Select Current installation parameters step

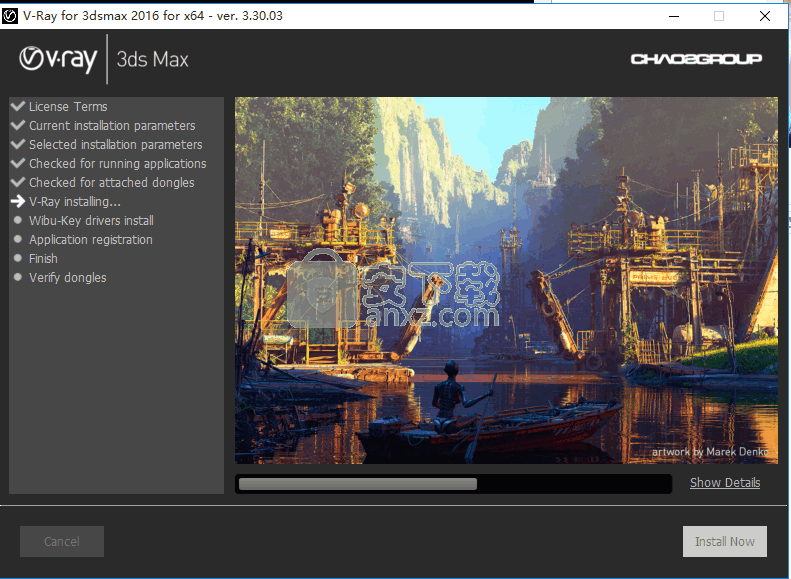(x=112, y=126)
